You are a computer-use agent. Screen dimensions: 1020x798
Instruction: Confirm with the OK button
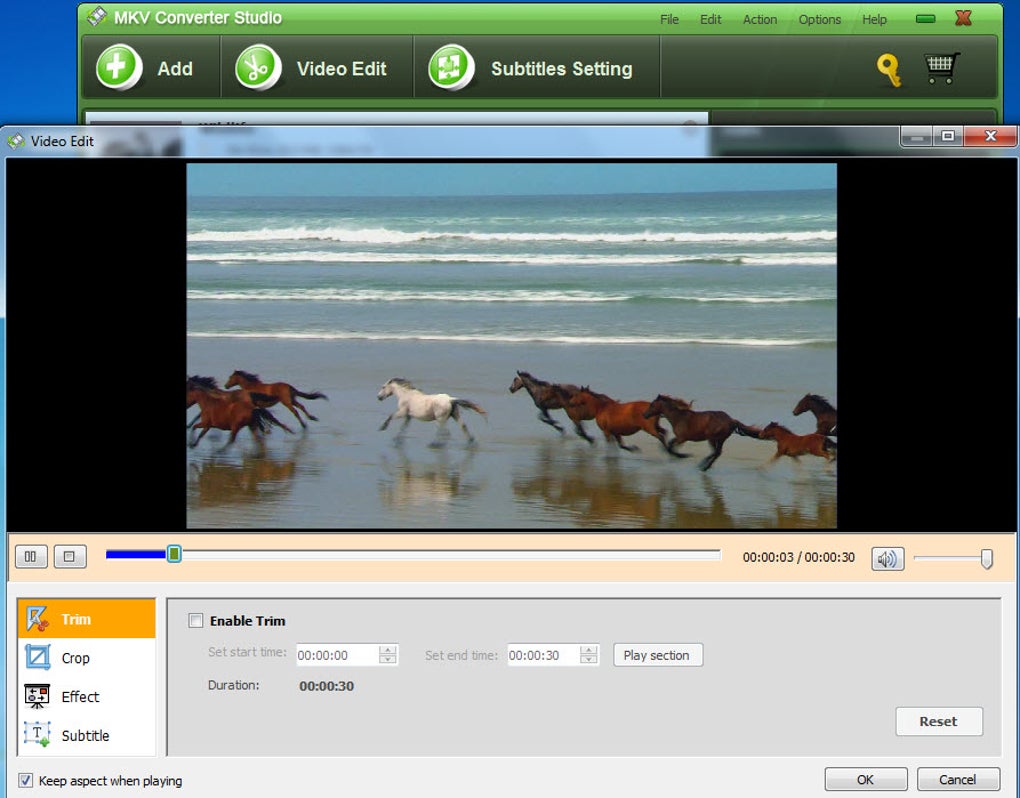coord(865,779)
